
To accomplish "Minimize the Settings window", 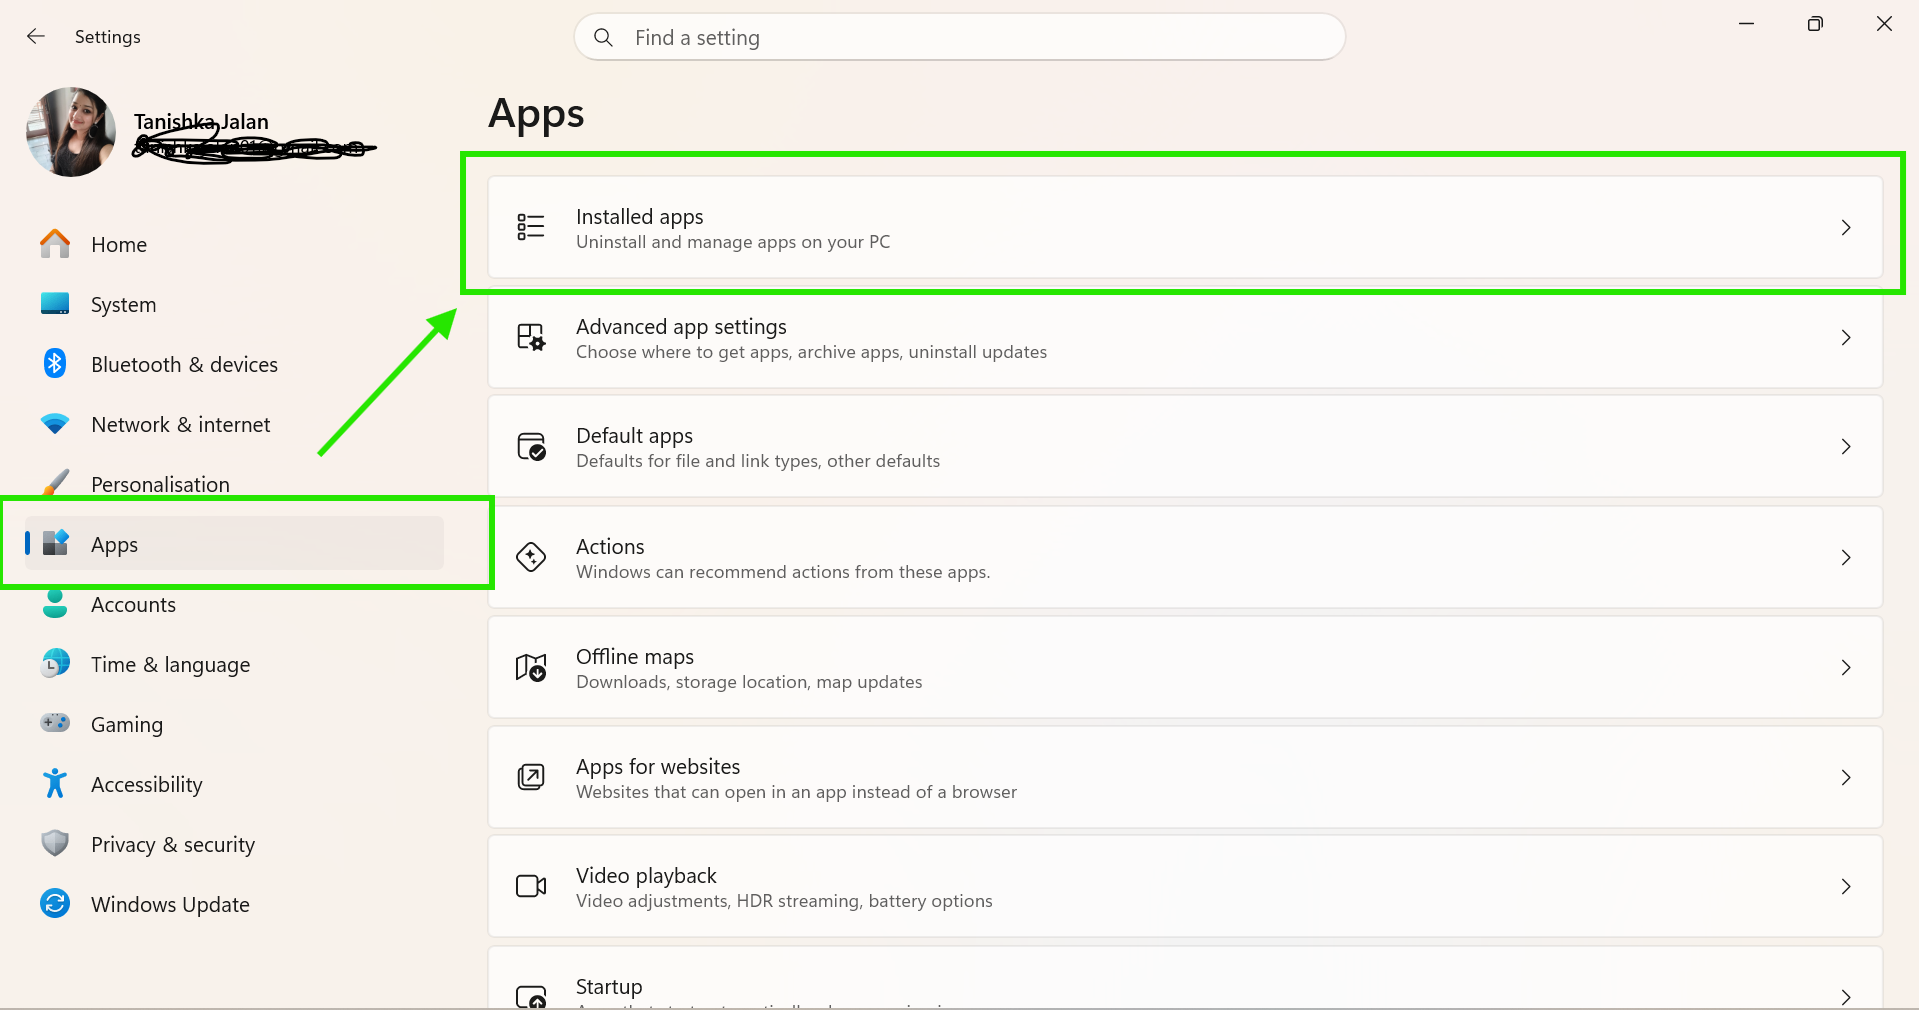I will (x=1747, y=24).
